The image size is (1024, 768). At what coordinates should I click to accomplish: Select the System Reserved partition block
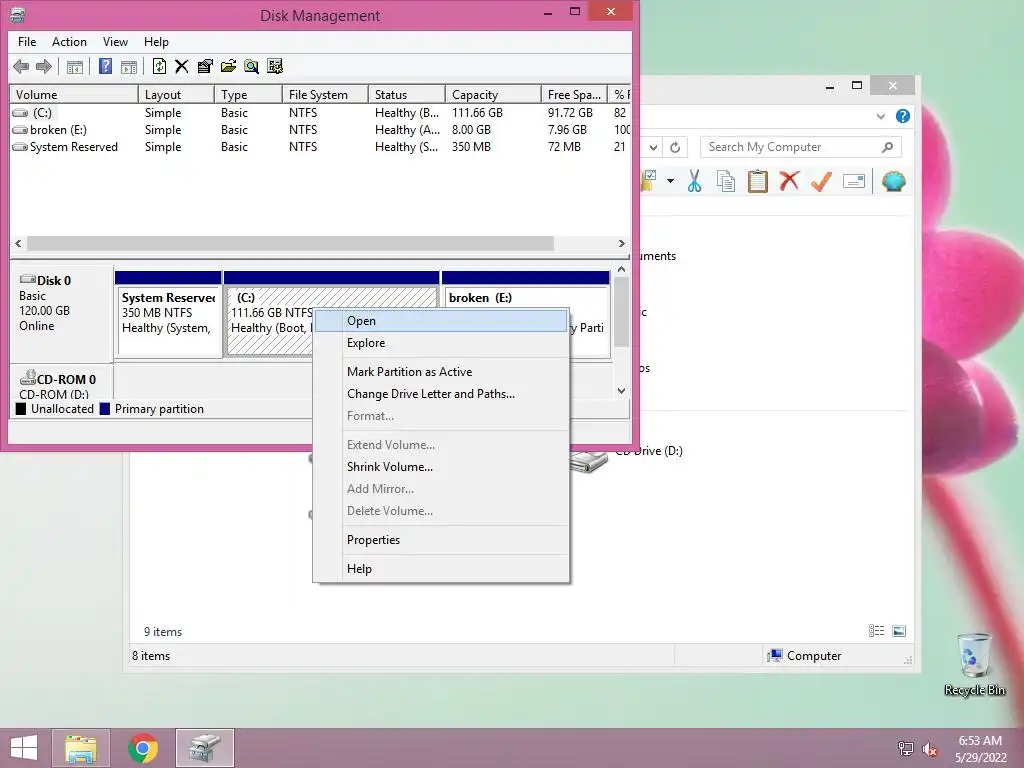click(x=168, y=314)
